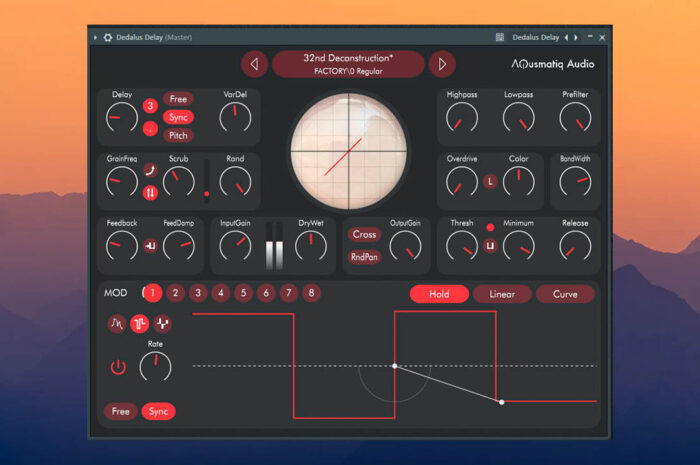Choose Hold interpolation mode
Screen dimensions: 700x465
point(439,294)
